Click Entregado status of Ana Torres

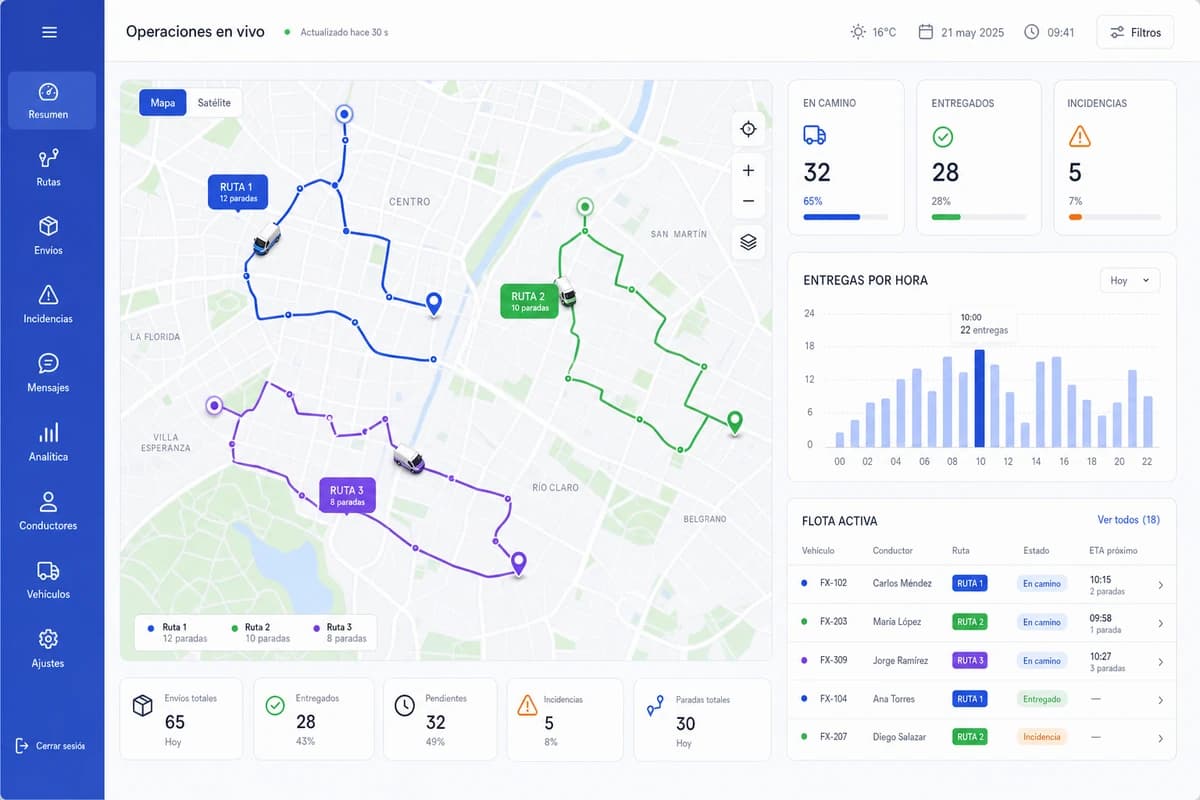[1042, 699]
